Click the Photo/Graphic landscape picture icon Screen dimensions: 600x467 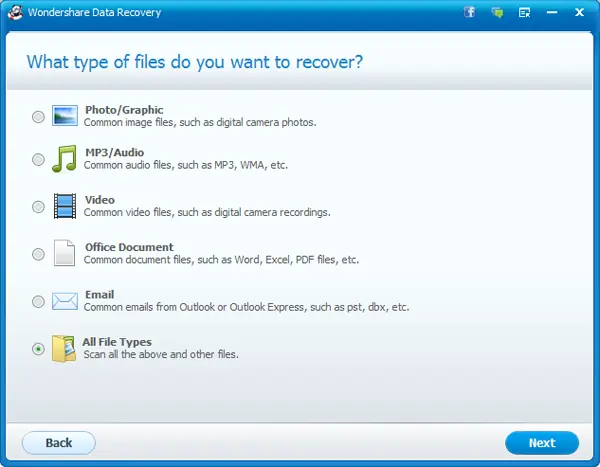click(65, 116)
